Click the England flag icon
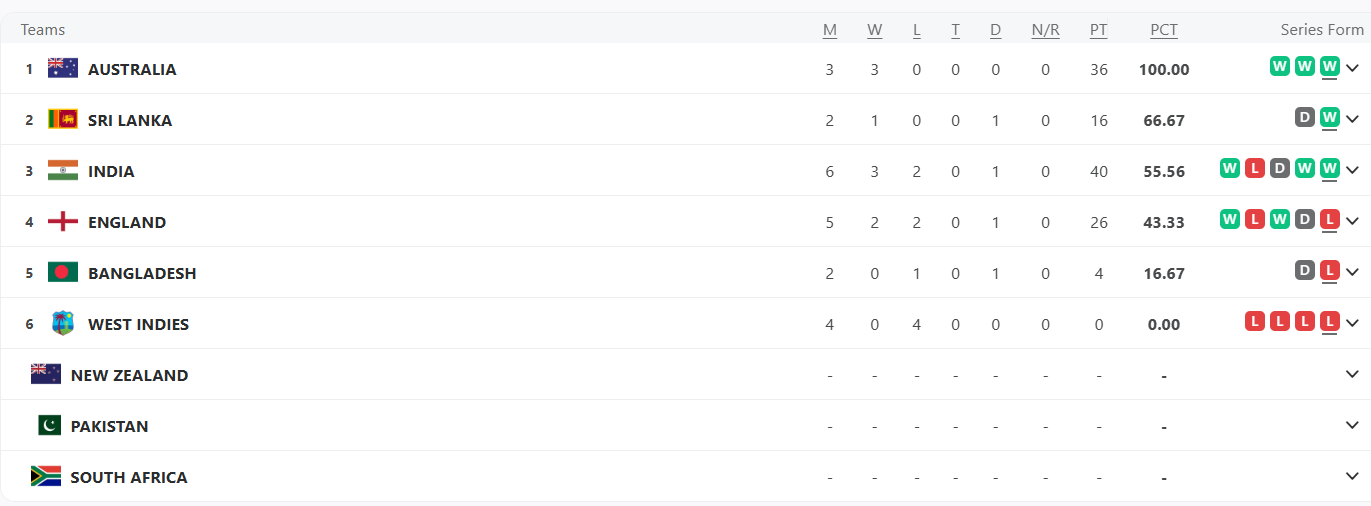This screenshot has width=1371, height=506. [63, 222]
